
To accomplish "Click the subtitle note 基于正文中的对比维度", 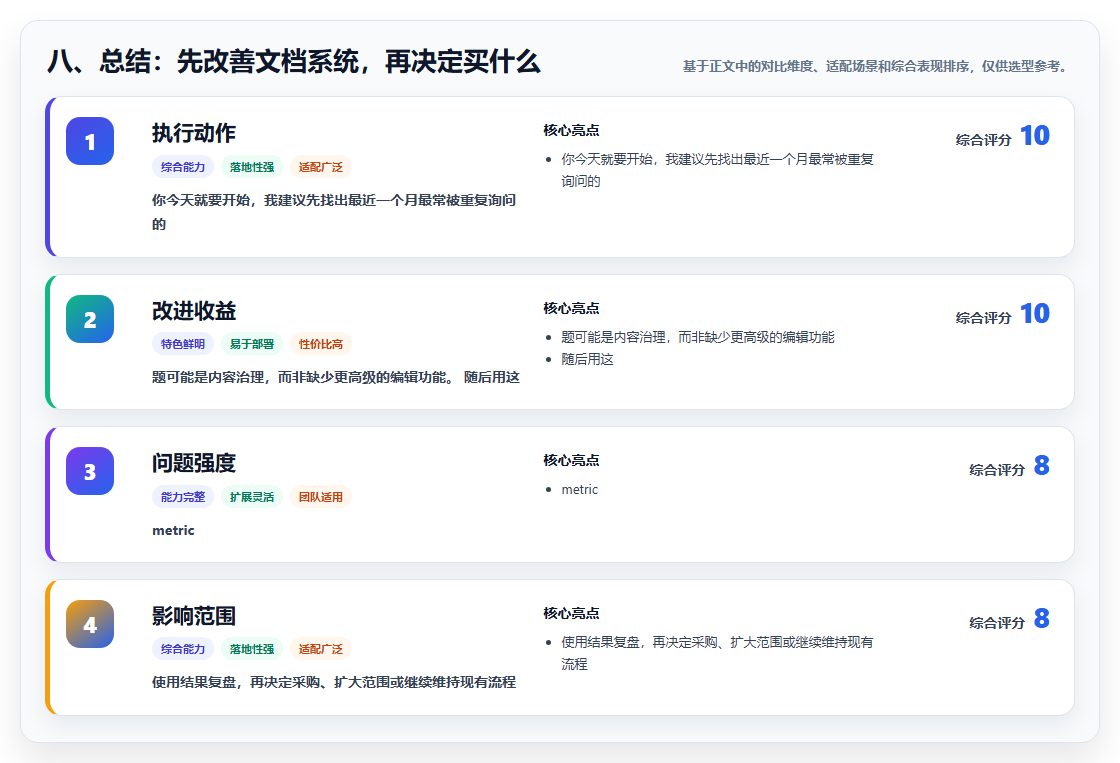I will point(878,66).
